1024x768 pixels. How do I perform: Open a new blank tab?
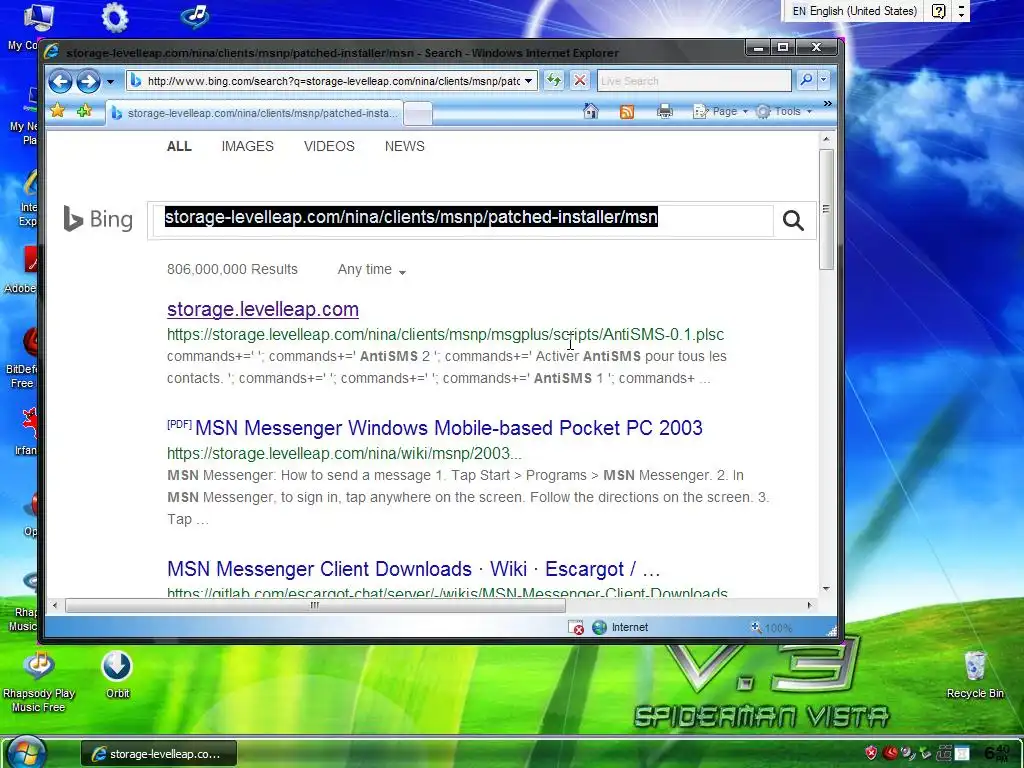[x=418, y=113]
